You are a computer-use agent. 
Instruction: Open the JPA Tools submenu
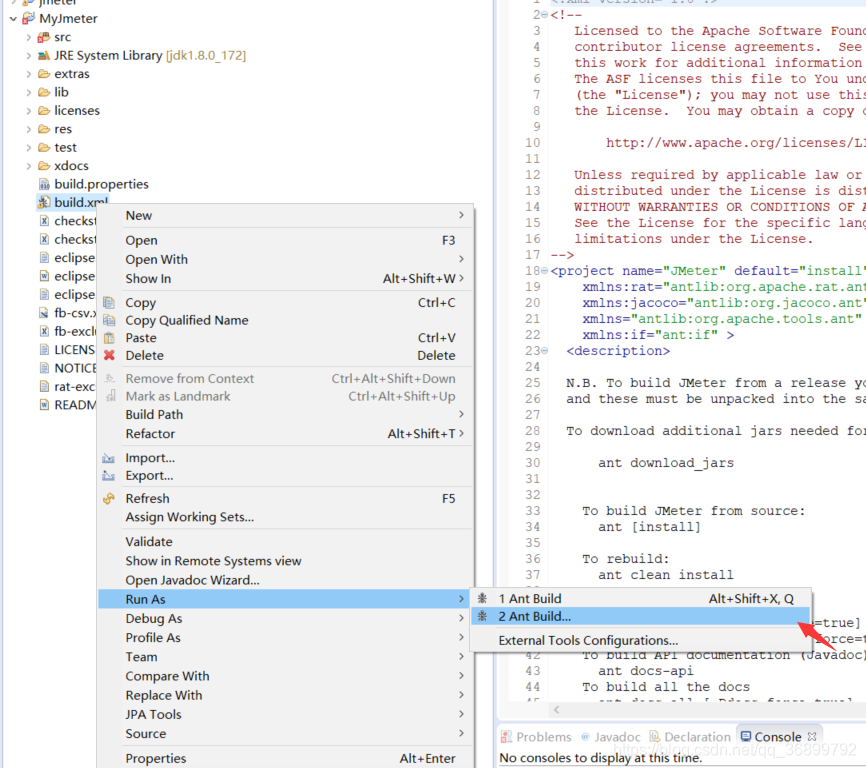click(x=286, y=714)
